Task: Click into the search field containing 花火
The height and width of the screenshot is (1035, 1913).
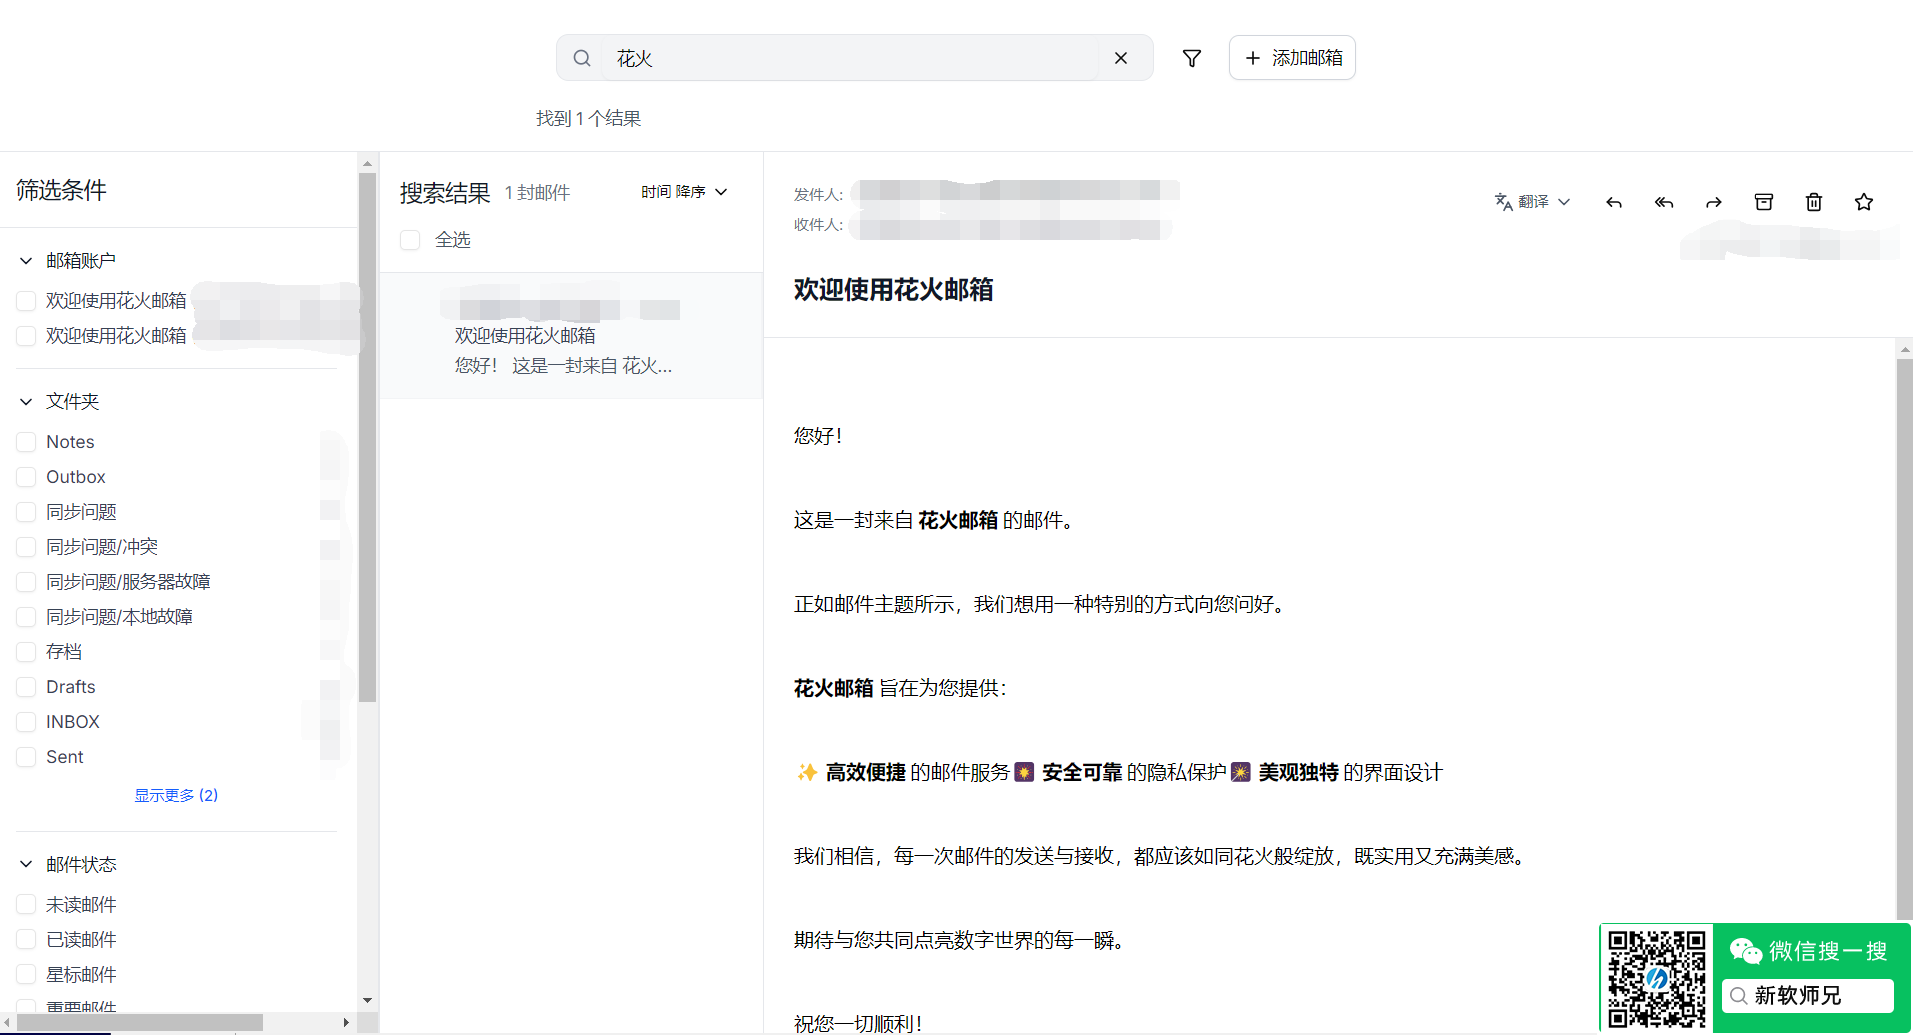Action: point(850,58)
